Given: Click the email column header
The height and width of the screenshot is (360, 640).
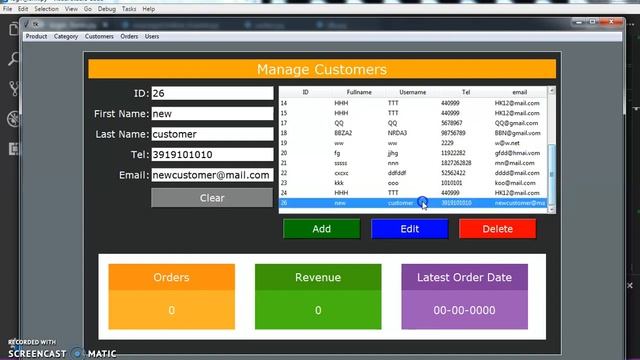Looking at the screenshot, I should coord(520,92).
